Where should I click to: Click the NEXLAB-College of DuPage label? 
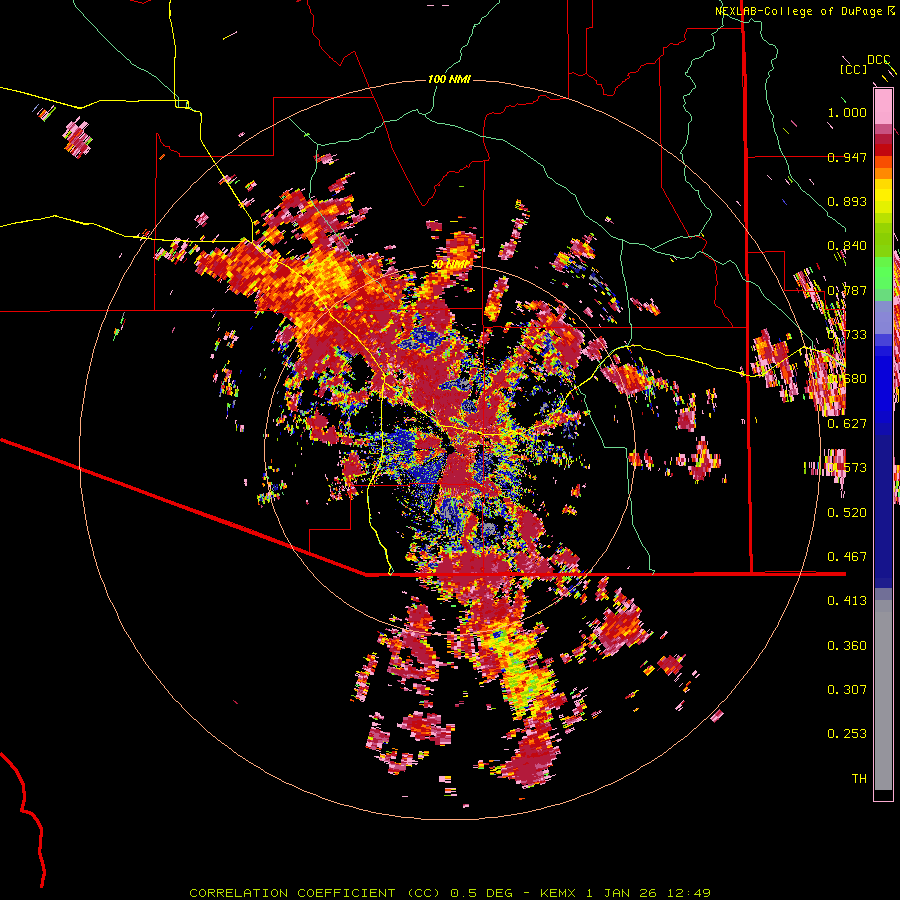[798, 11]
